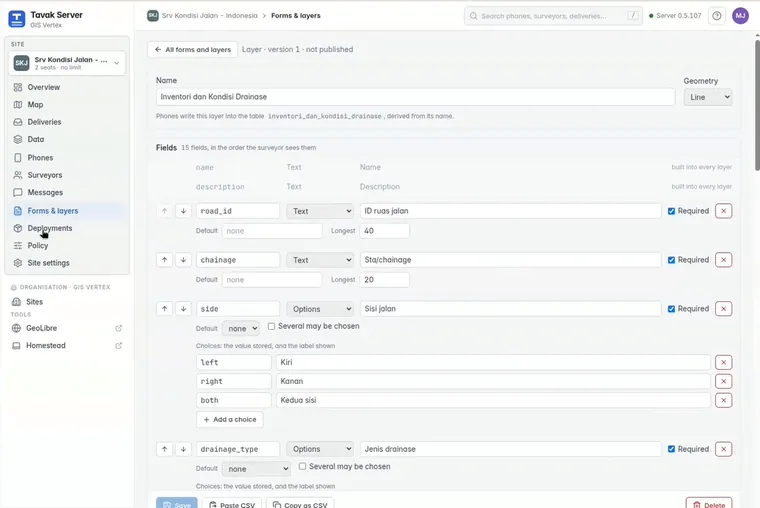Screen dimensions: 760x508
Task: Go back to All forms and layers
Action: click(x=192, y=49)
